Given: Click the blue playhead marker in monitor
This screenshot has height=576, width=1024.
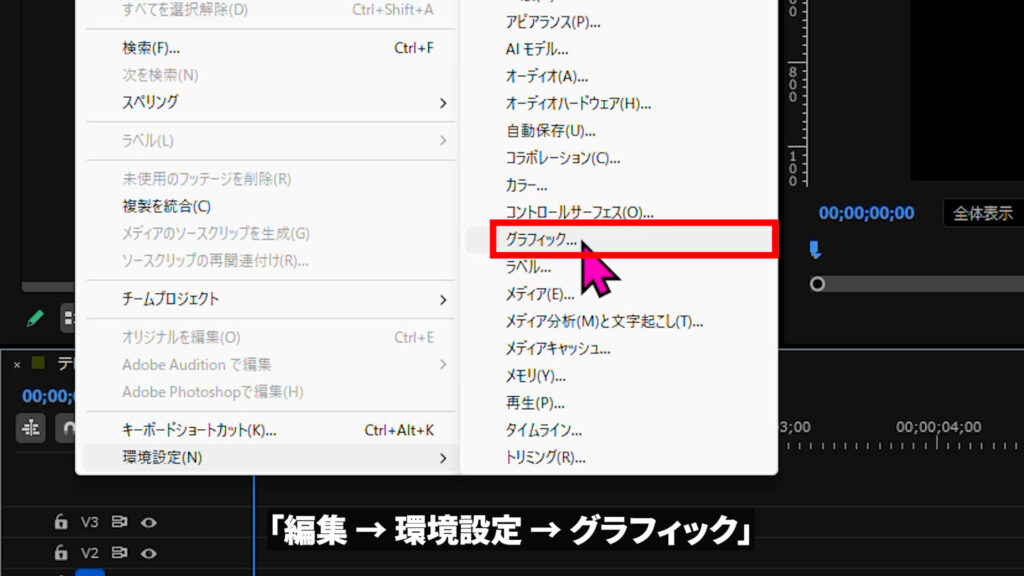Looking at the screenshot, I should pos(815,250).
